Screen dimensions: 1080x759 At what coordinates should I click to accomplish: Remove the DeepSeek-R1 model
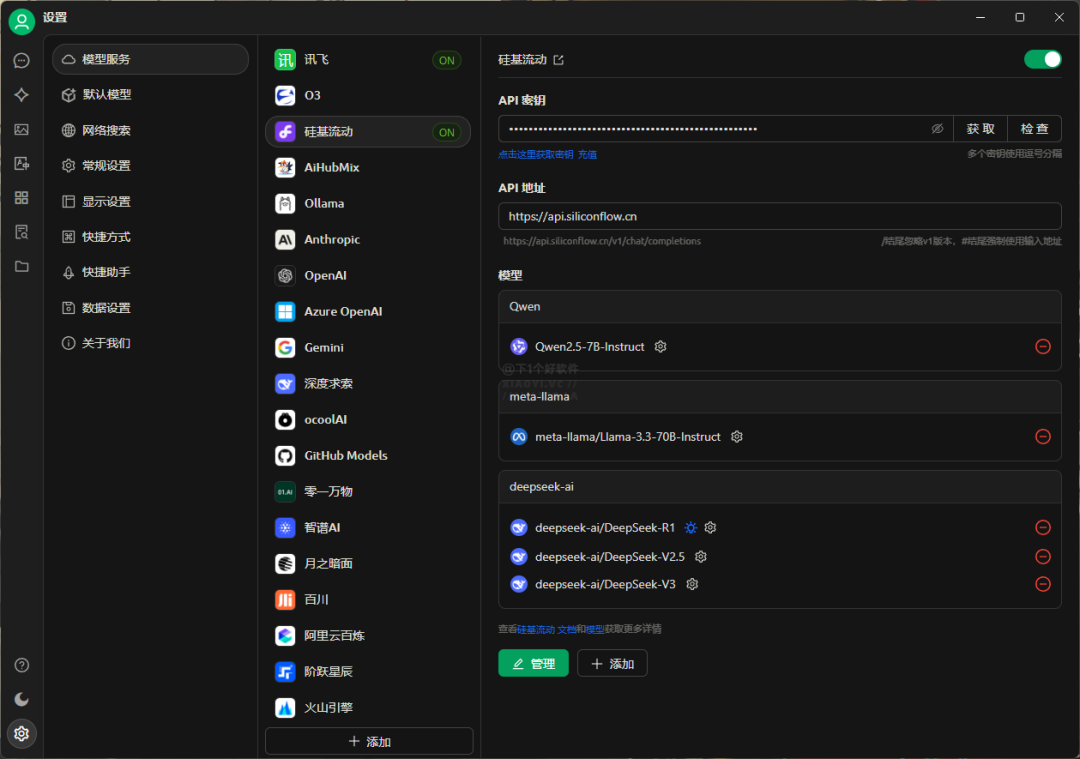[x=1043, y=528]
